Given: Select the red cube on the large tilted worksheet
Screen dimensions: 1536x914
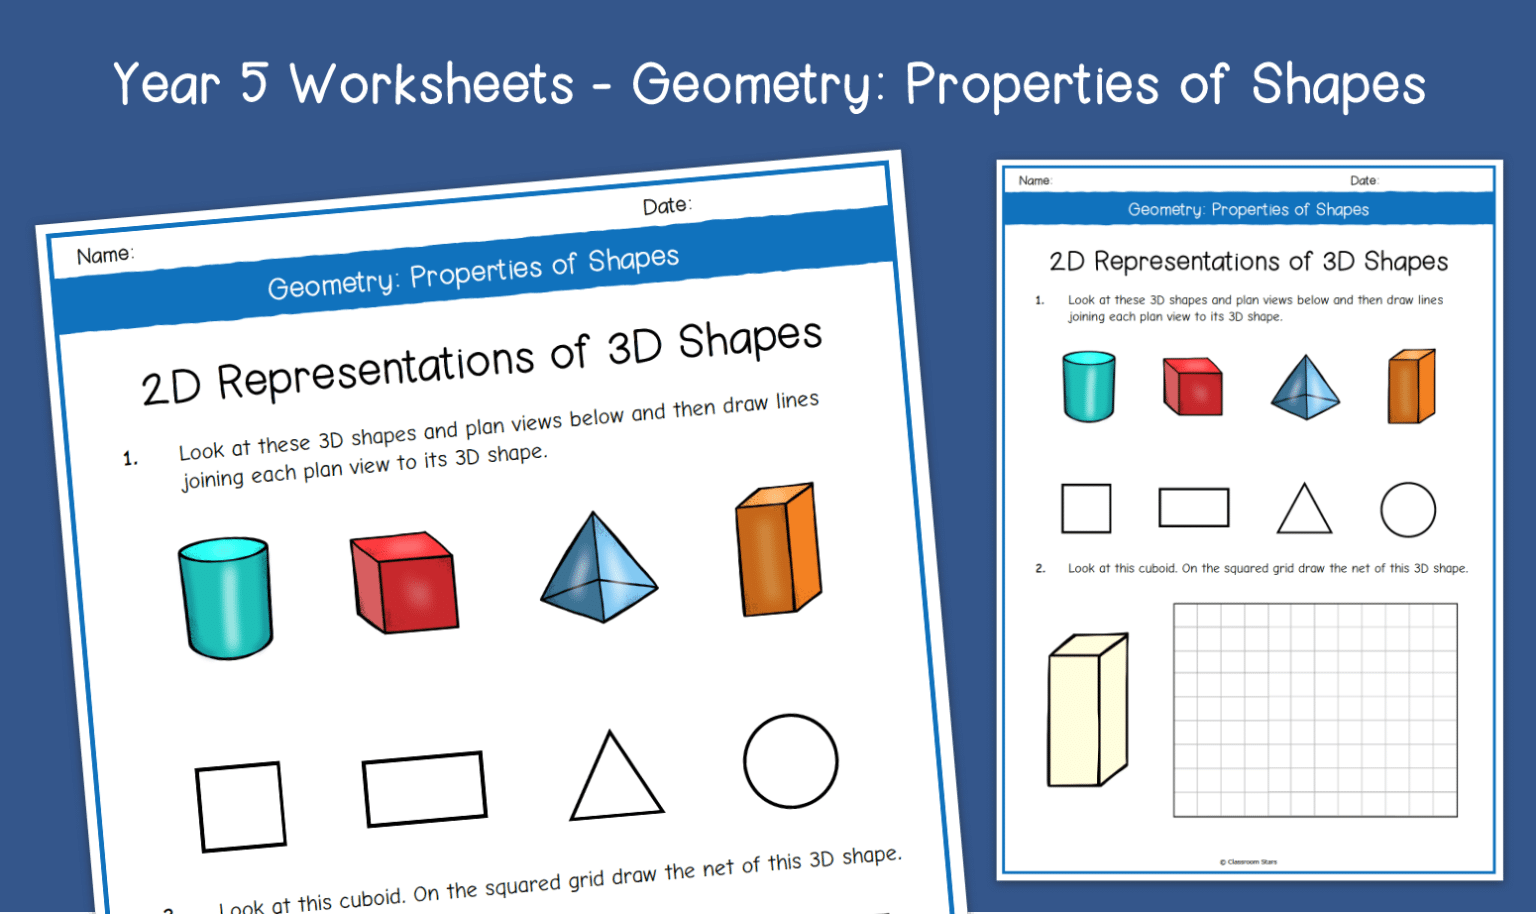Looking at the screenshot, I should coord(404,583).
